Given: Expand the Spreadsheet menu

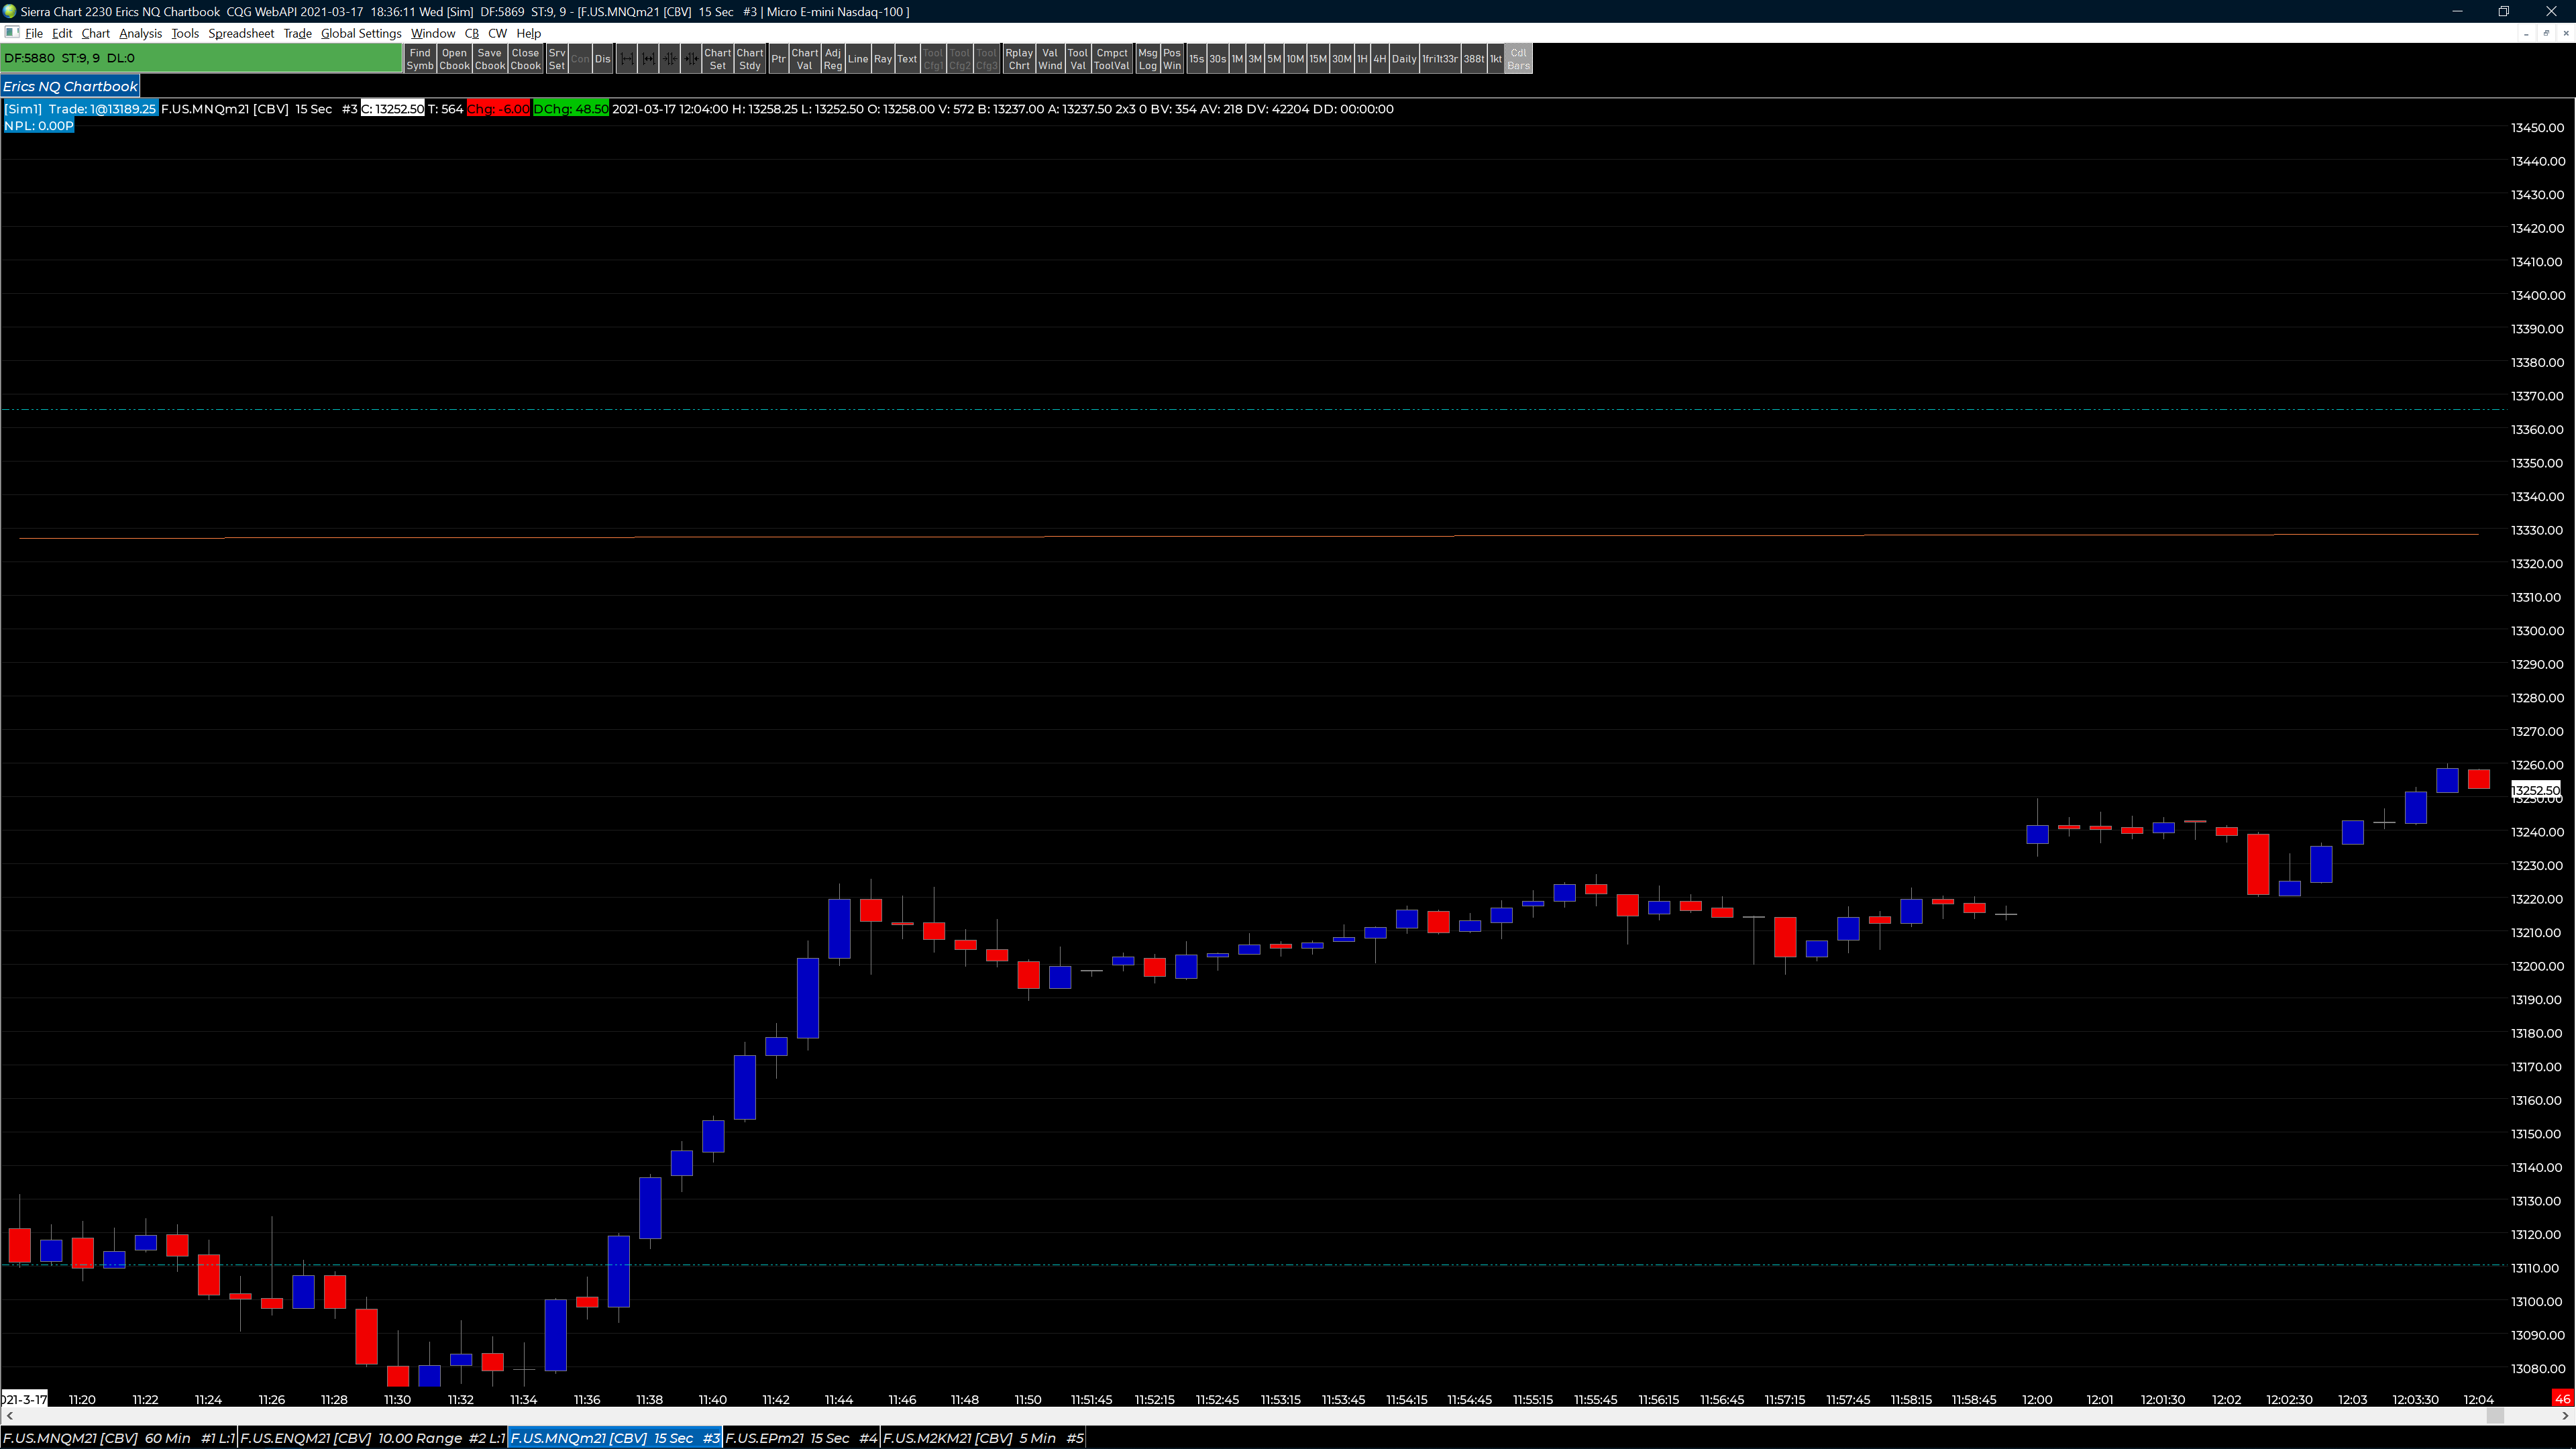Looking at the screenshot, I should coord(240,33).
